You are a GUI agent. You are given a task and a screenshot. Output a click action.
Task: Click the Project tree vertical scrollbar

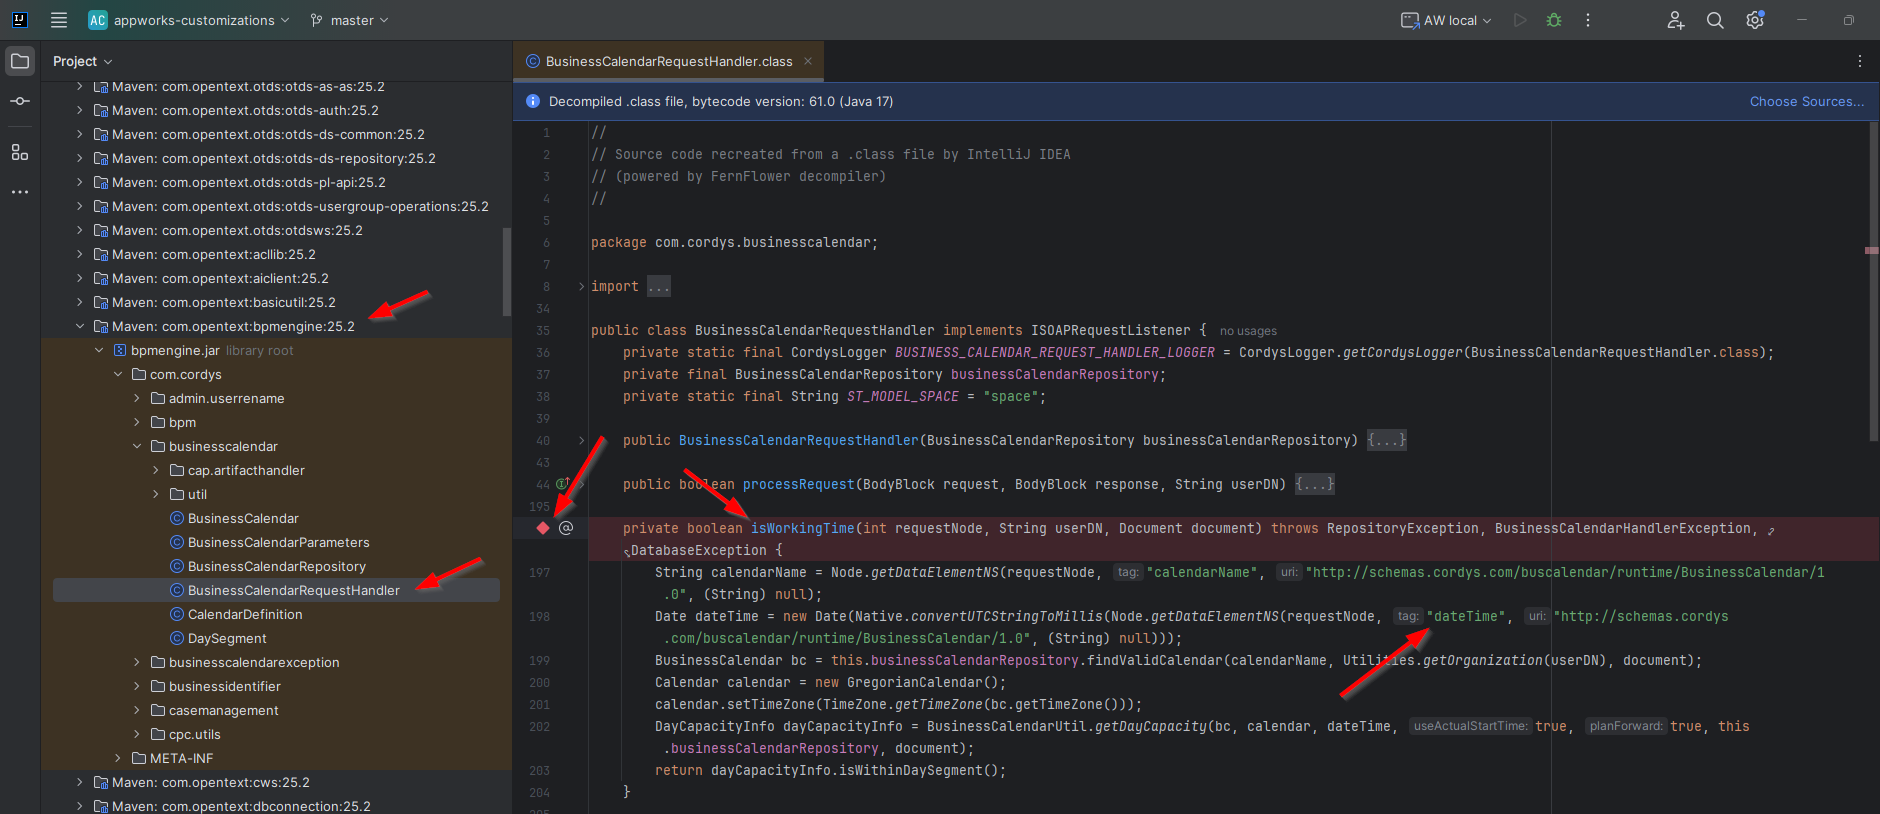[507, 270]
